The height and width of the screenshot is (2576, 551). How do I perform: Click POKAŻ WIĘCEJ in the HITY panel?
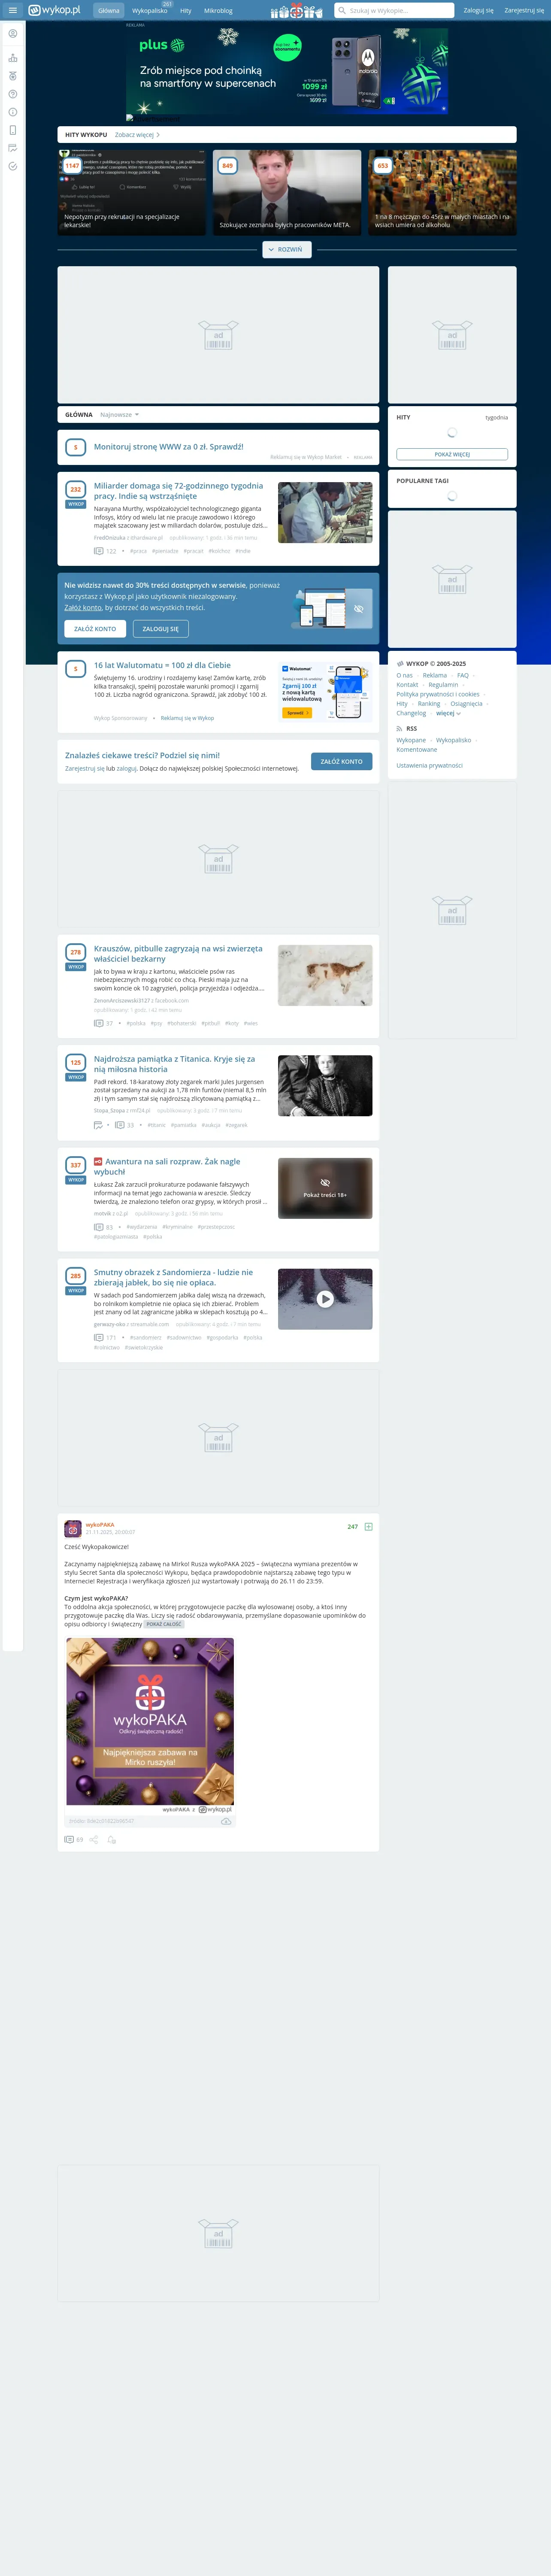coord(452,454)
